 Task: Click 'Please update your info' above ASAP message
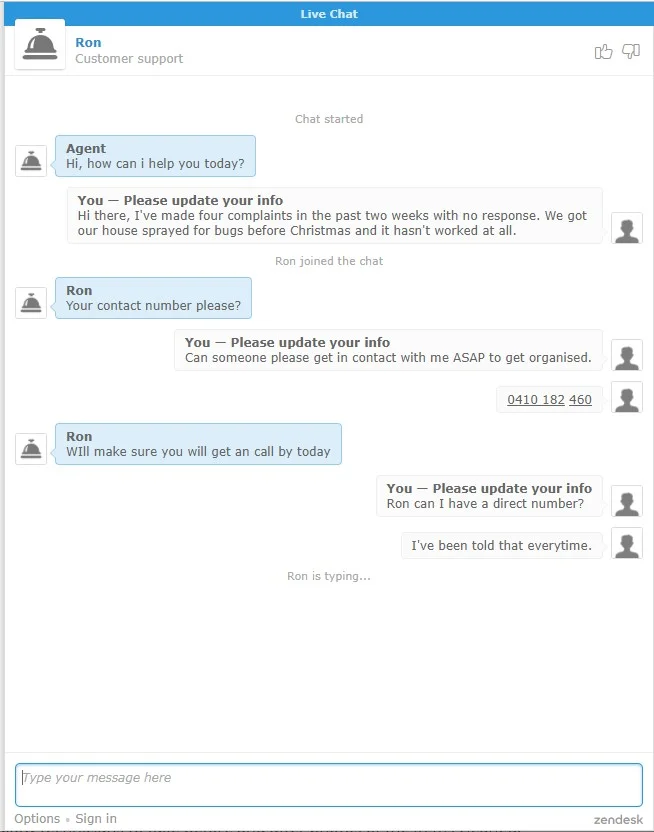(x=310, y=342)
